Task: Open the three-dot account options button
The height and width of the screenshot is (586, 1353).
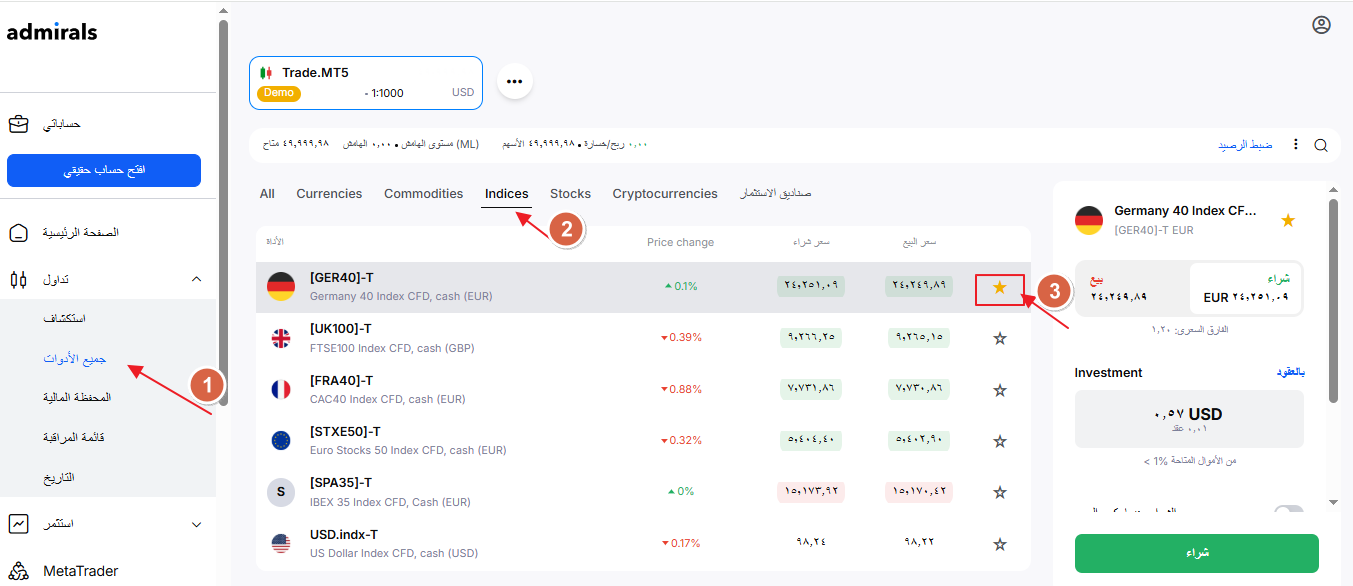Action: [514, 81]
